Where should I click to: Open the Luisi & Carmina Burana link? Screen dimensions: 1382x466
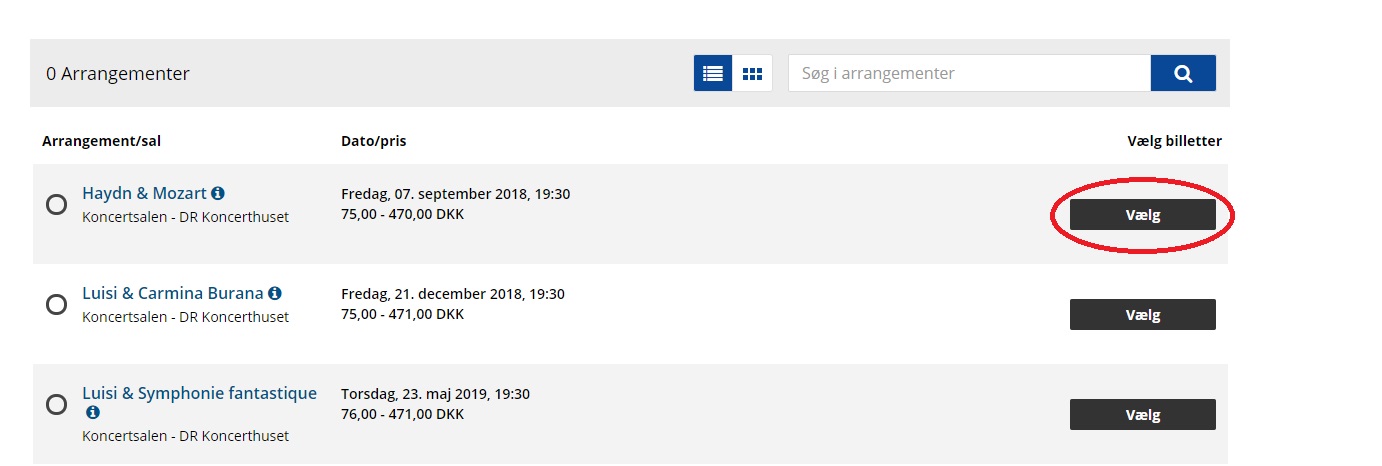pyautogui.click(x=172, y=293)
